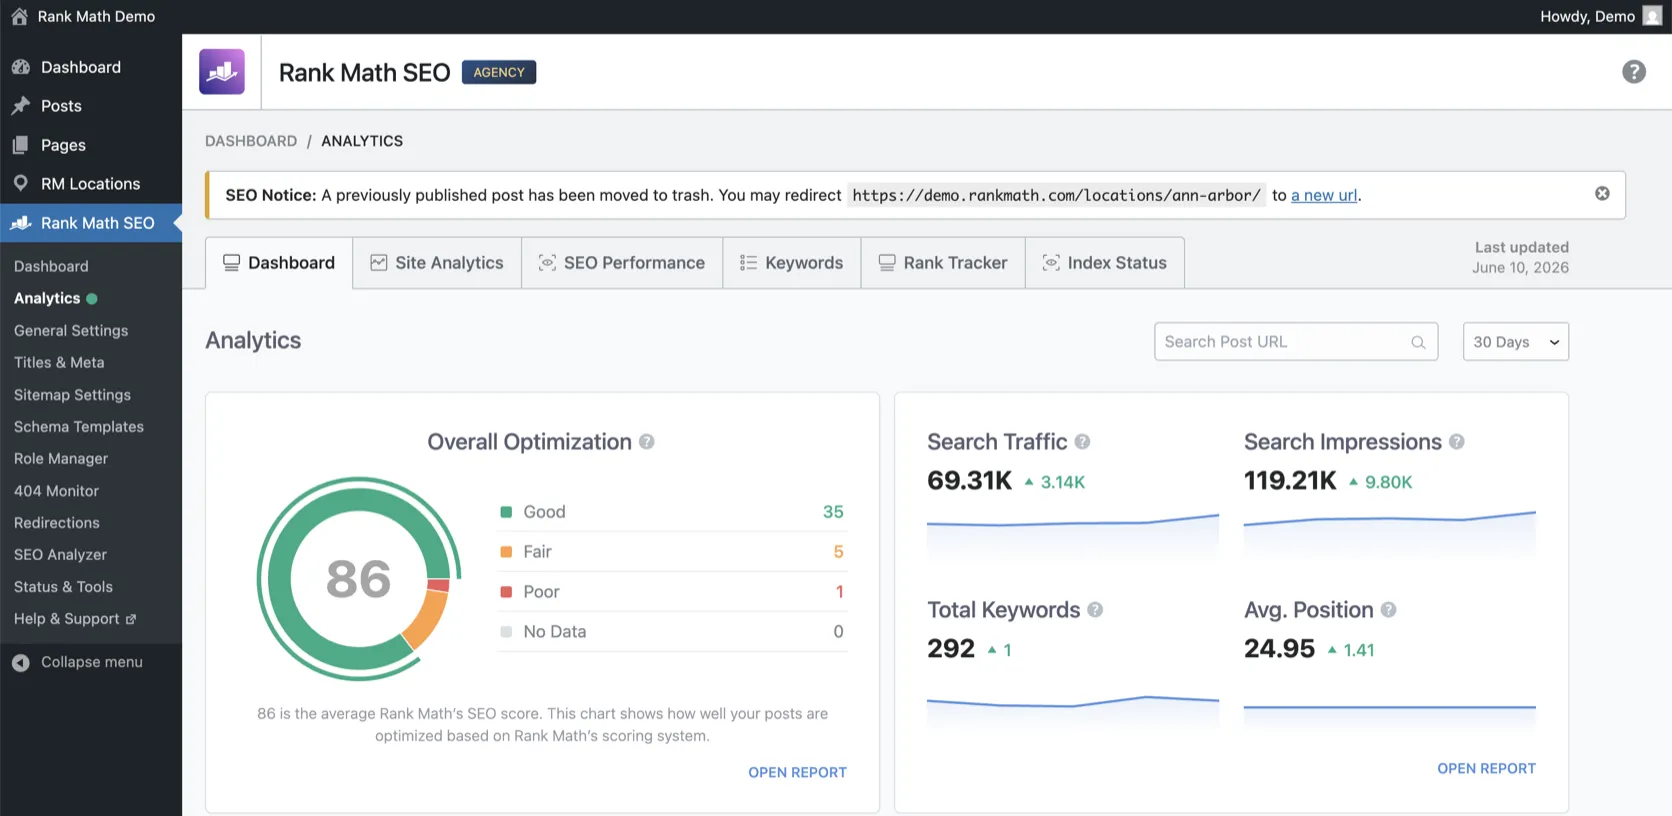
Task: Click Howdy, Demo account text
Action: pyautogui.click(x=1587, y=16)
